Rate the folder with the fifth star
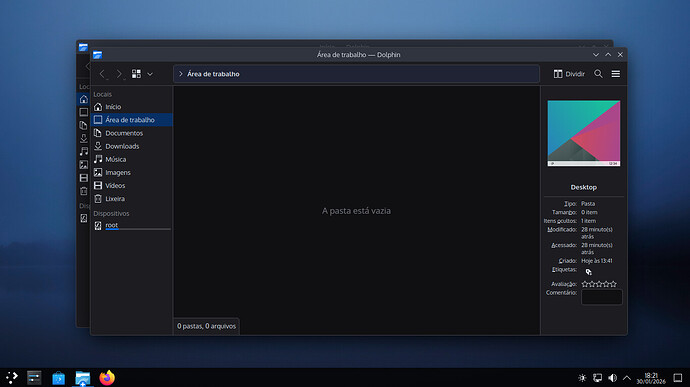 [613, 284]
